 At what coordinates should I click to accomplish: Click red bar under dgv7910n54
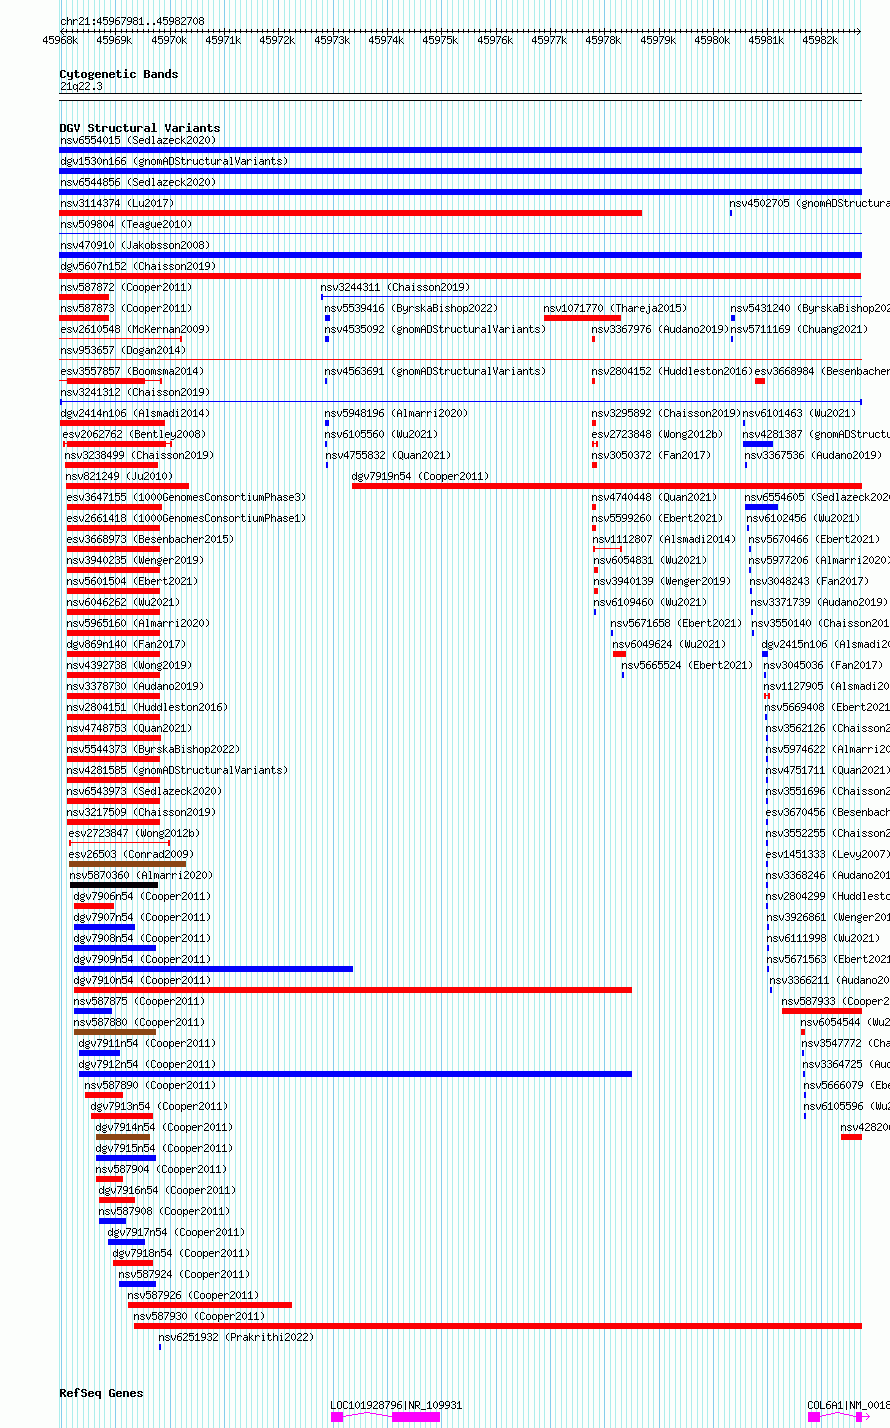pyautogui.click(x=353, y=990)
